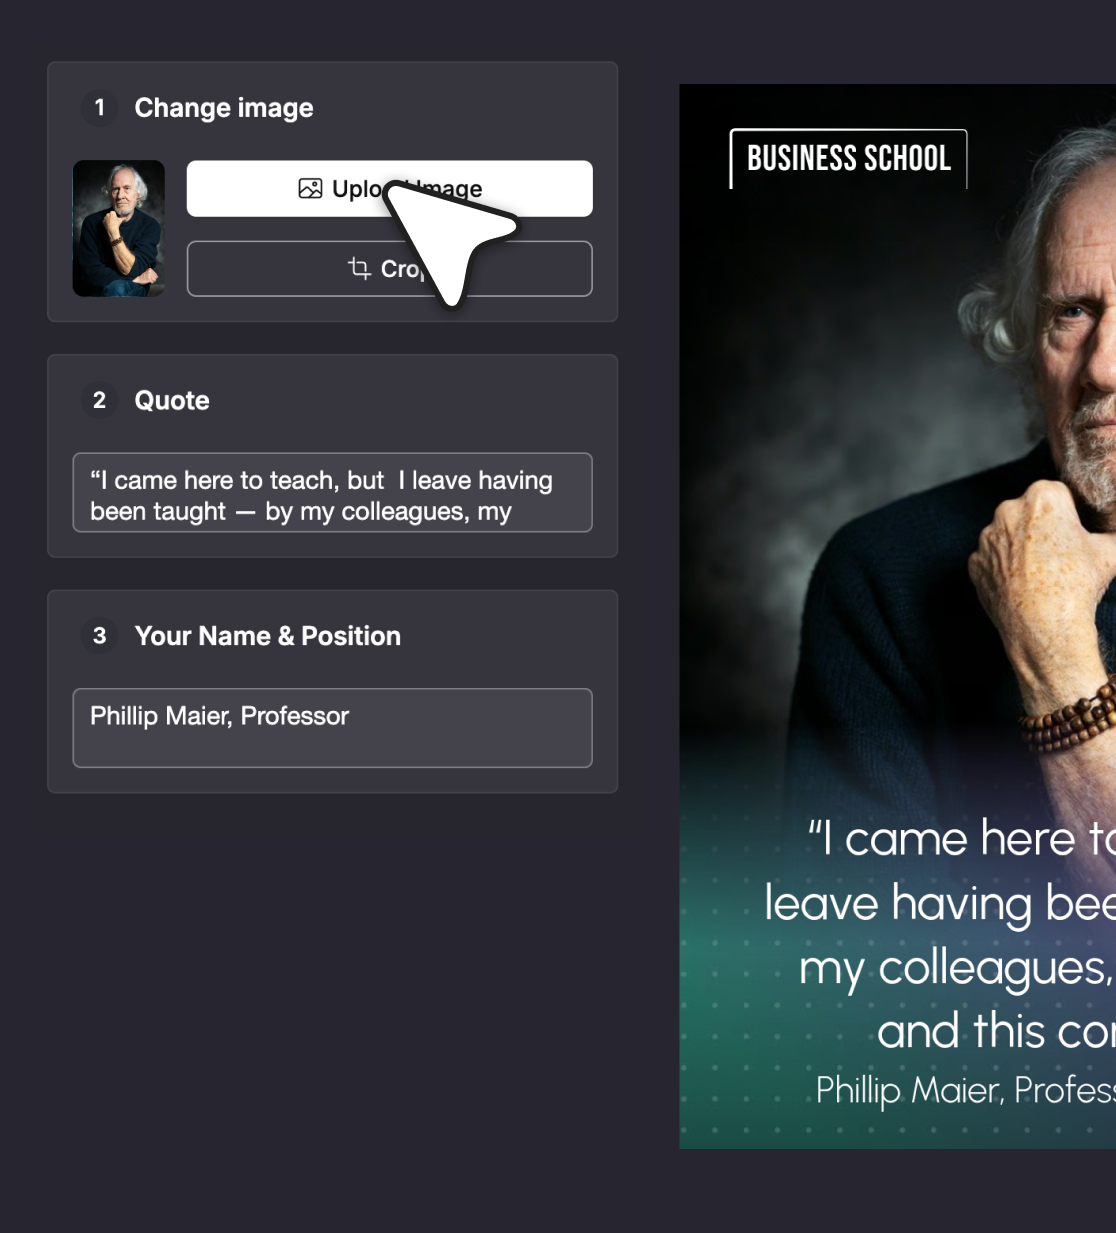
Task: Click the Upload image picture icon
Action: 310,188
